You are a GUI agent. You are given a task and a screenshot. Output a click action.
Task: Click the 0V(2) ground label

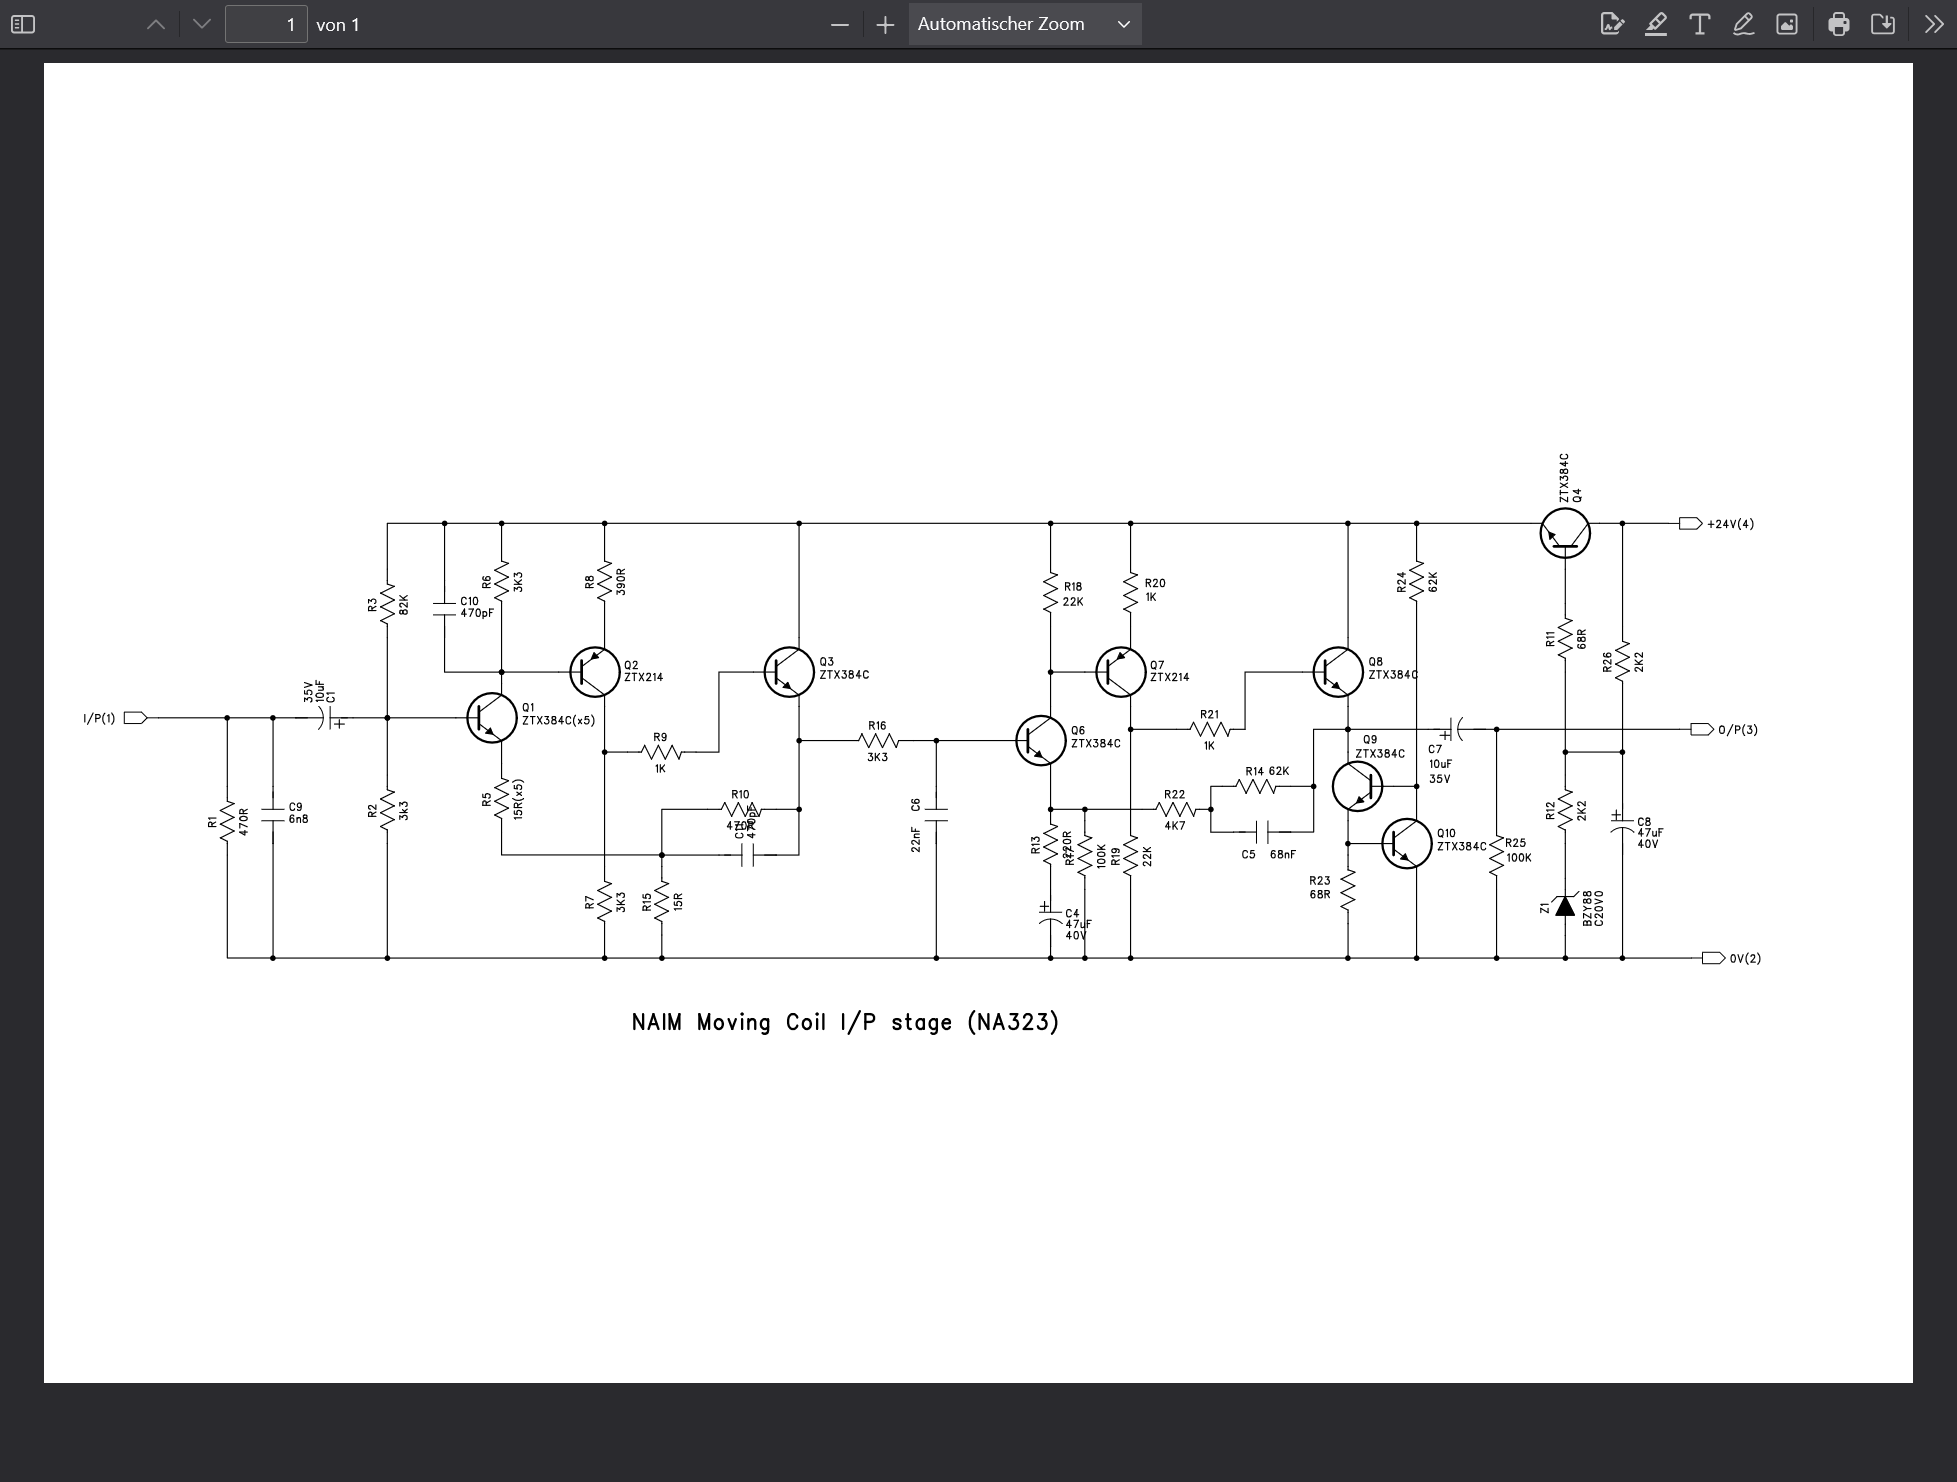coord(1745,958)
